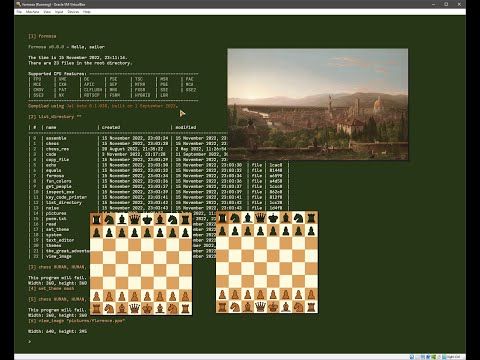This screenshot has width=480, height=360.
Task: Click the 'fun_colors' directory entry
Action: (x=59, y=181)
